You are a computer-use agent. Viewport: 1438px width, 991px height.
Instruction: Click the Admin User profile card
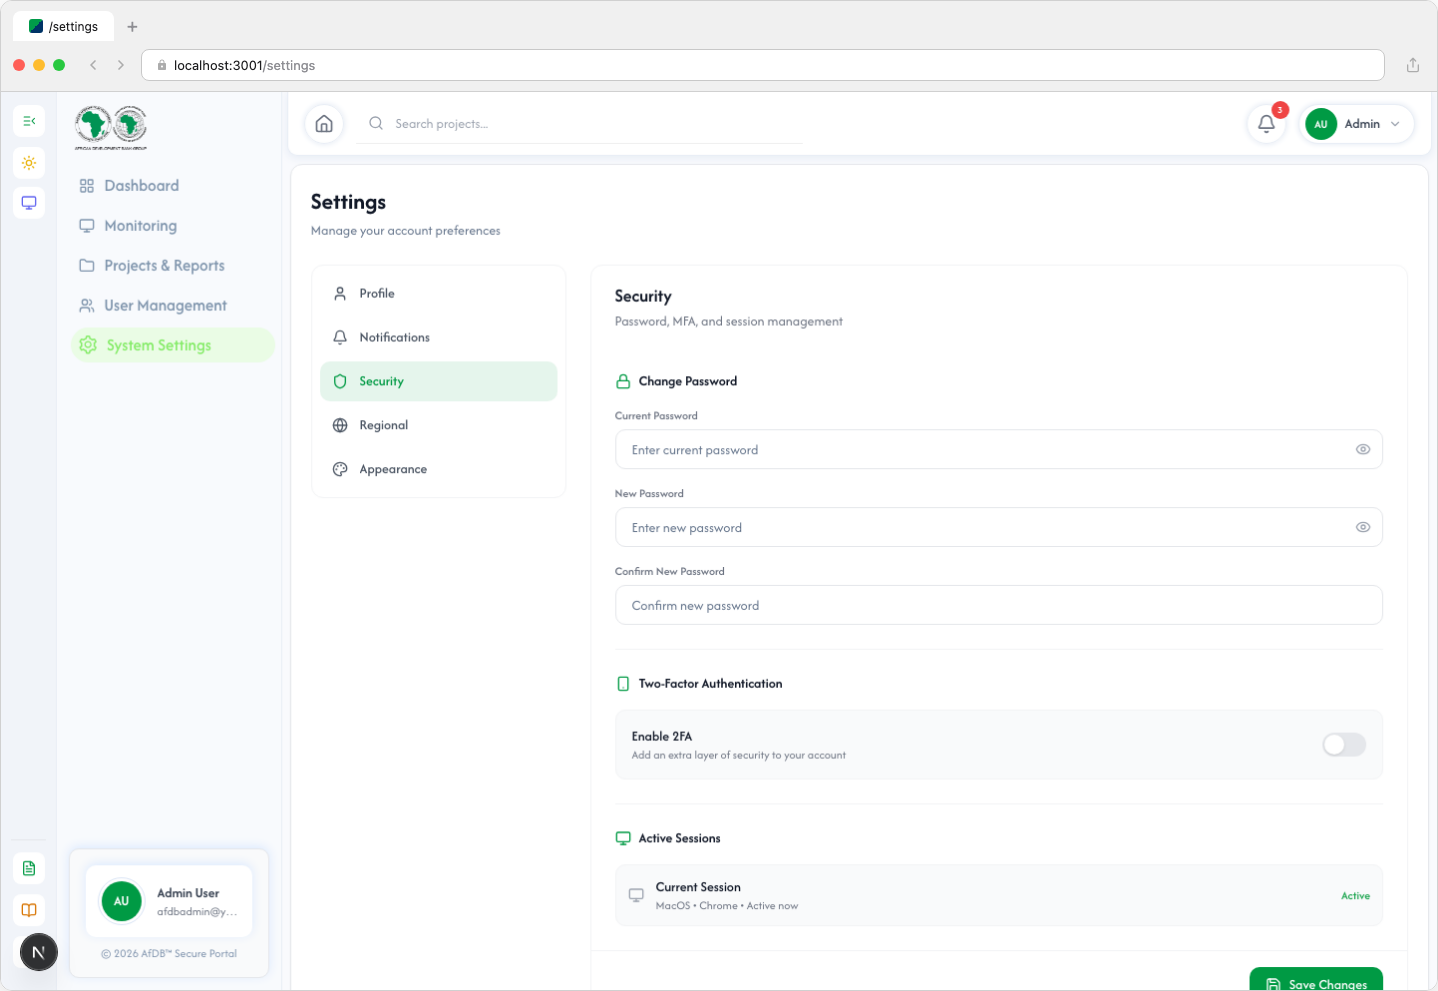click(x=169, y=901)
